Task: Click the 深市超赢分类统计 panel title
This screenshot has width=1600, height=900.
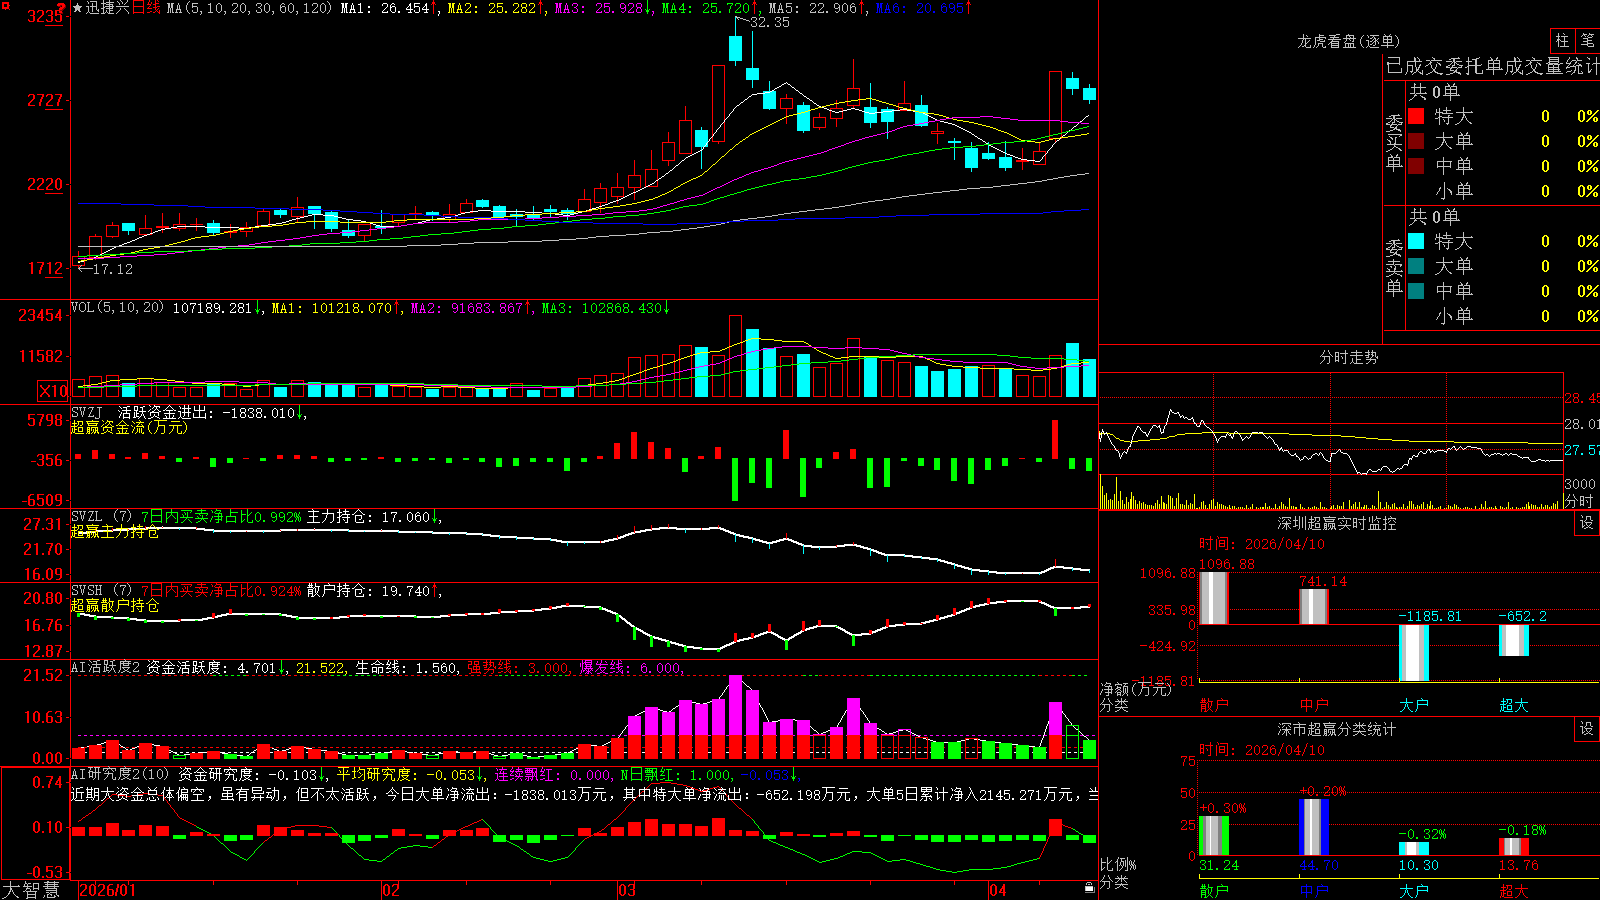Action: 1337,729
